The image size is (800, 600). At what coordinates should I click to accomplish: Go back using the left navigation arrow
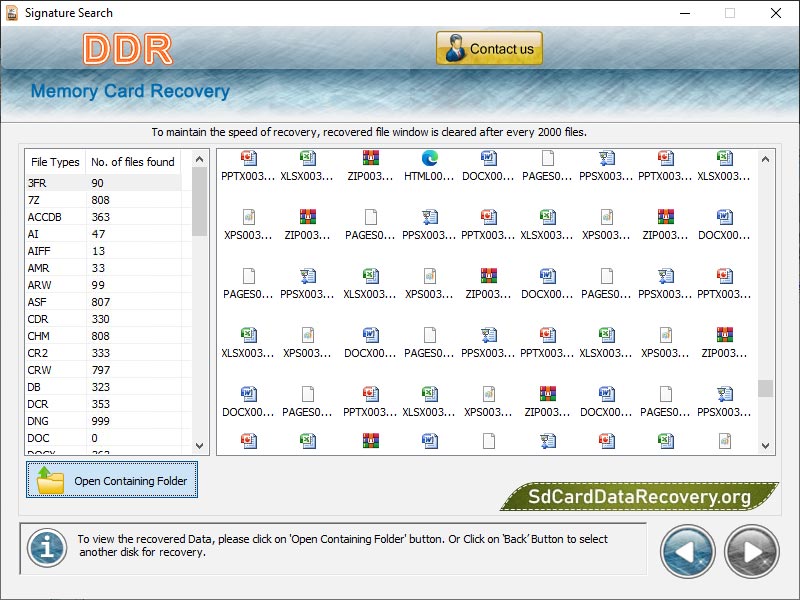tap(687, 551)
